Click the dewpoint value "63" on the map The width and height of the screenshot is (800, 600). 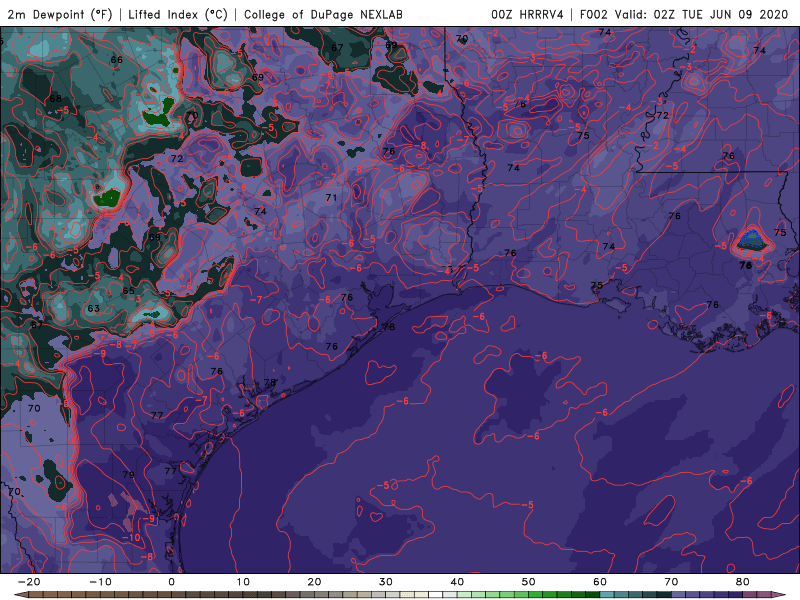(93, 309)
